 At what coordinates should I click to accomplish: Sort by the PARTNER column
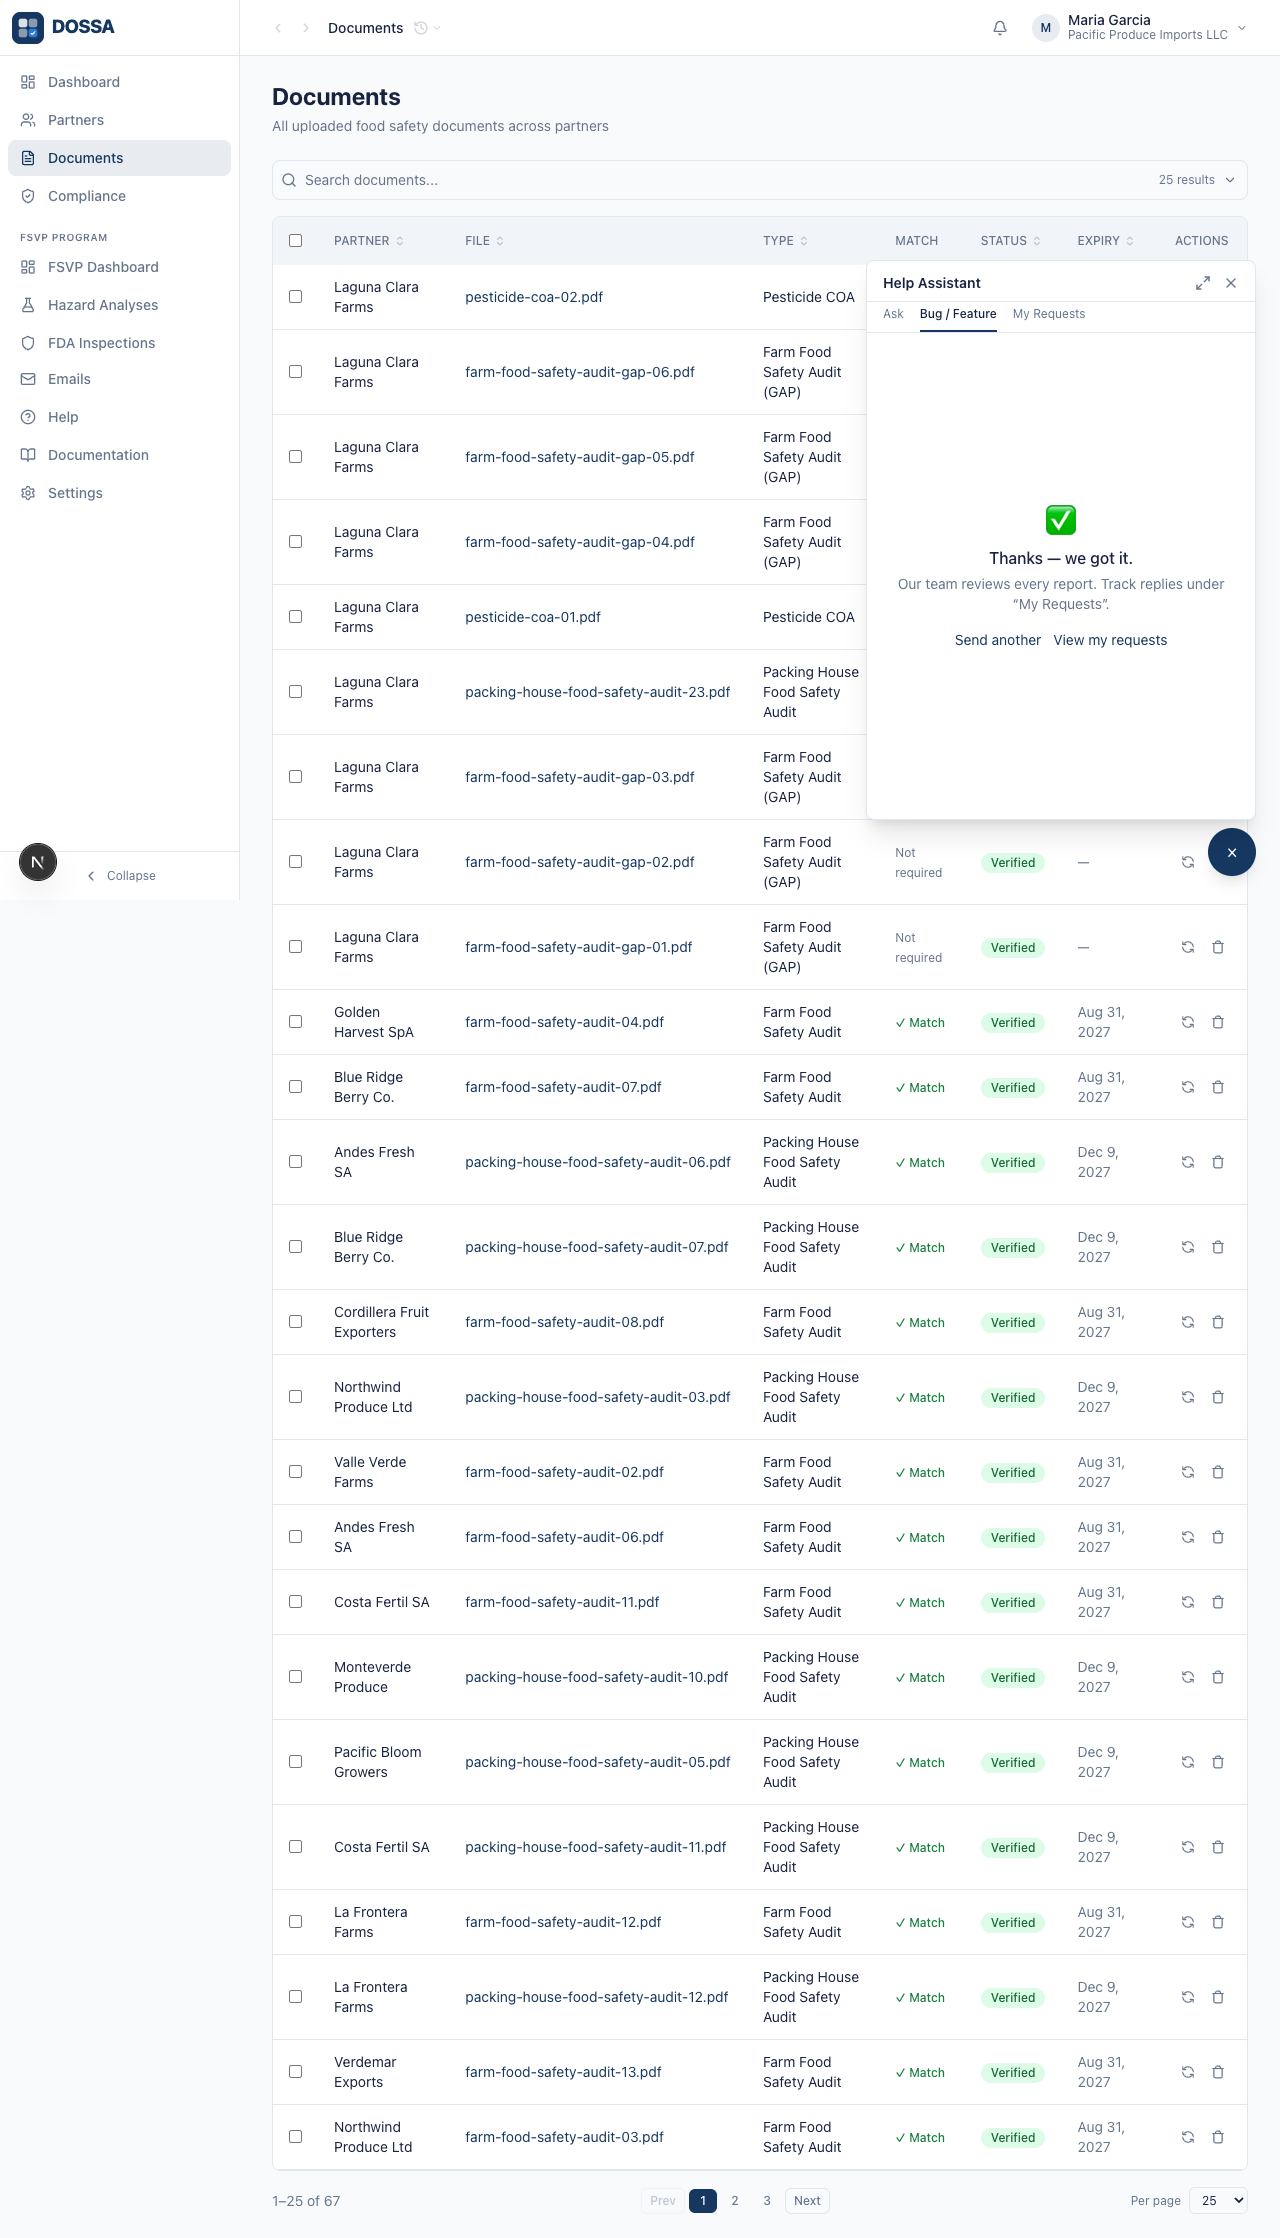(369, 241)
